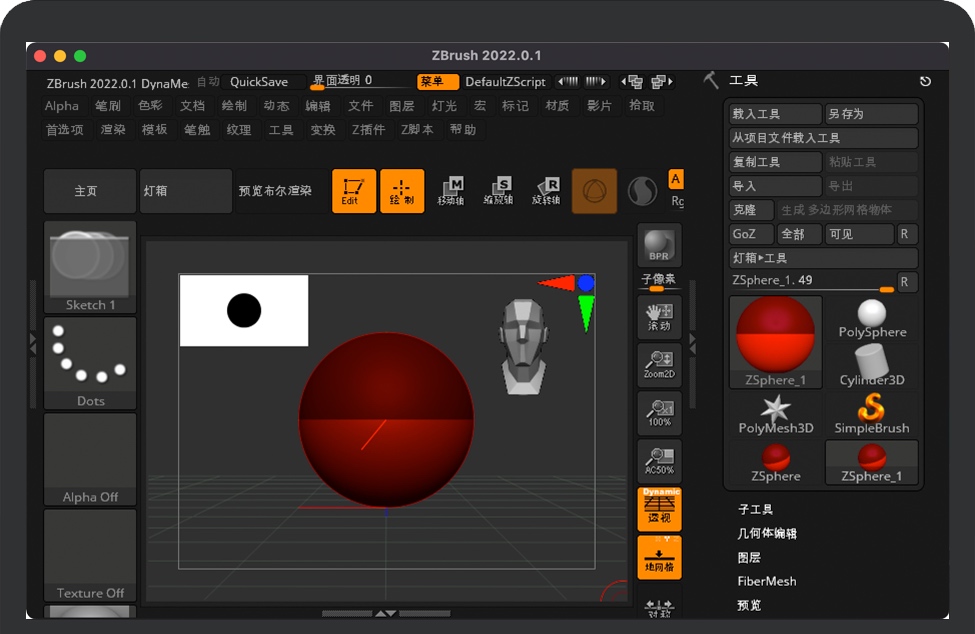The height and width of the screenshot is (634, 975).
Task: Select the 旋转轴 (Rotate) gizmo icon
Action: pos(545,191)
